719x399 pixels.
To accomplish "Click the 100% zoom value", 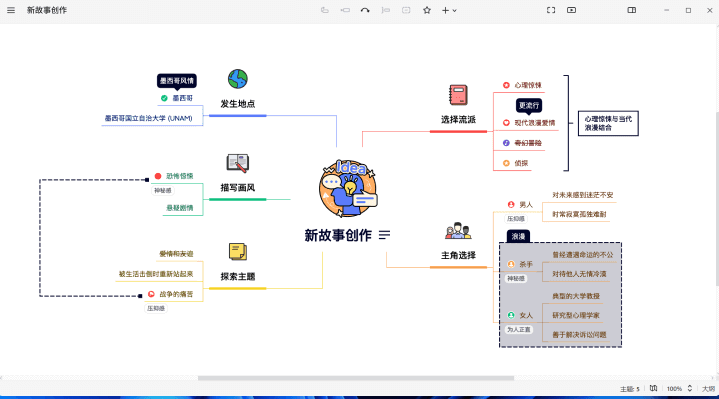I will pyautogui.click(x=674, y=389).
